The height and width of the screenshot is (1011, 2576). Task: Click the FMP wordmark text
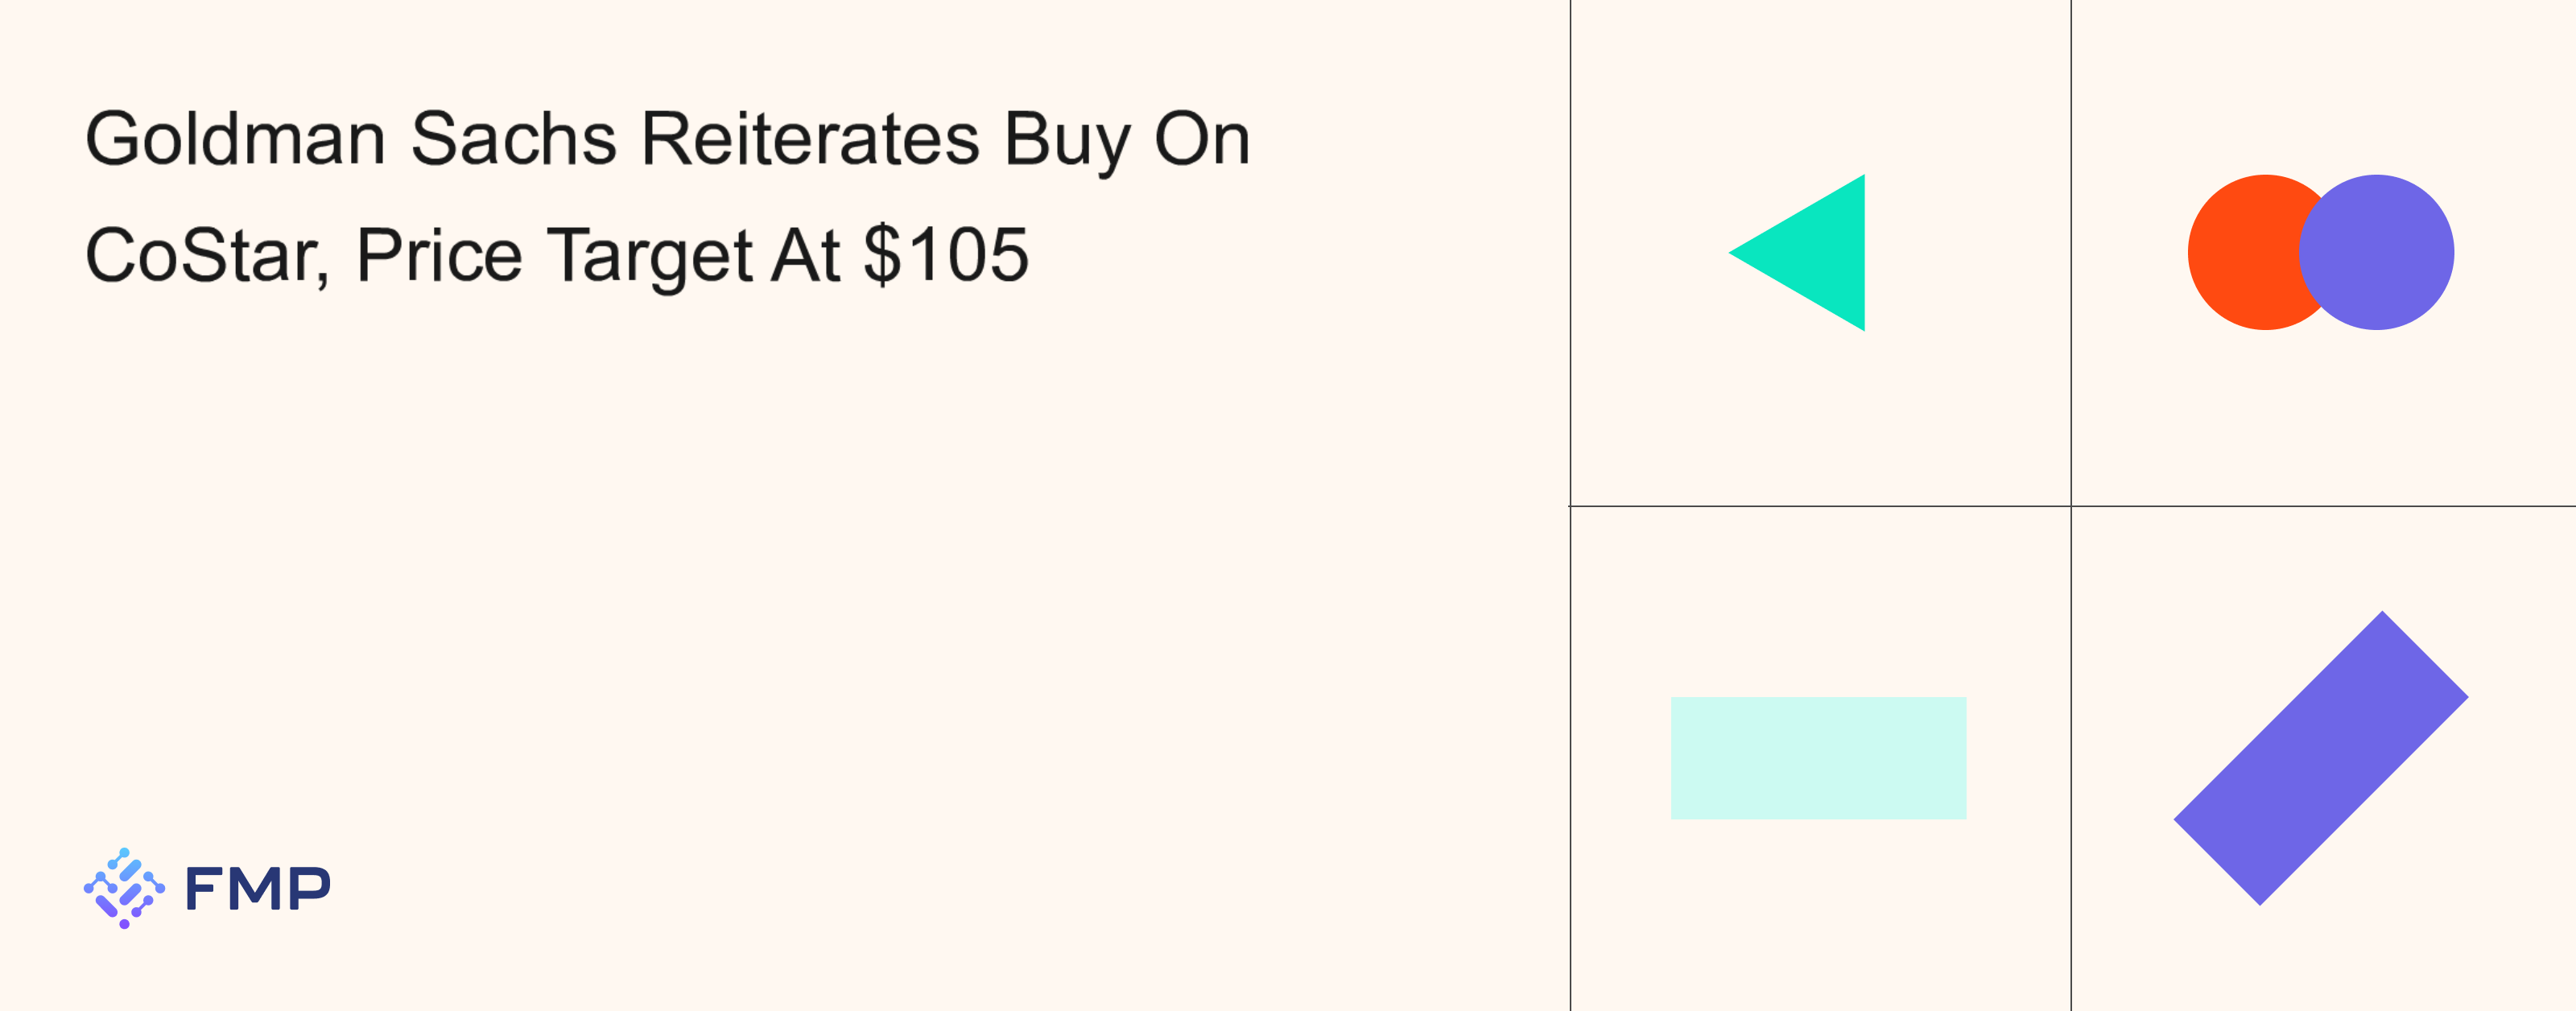(258, 888)
